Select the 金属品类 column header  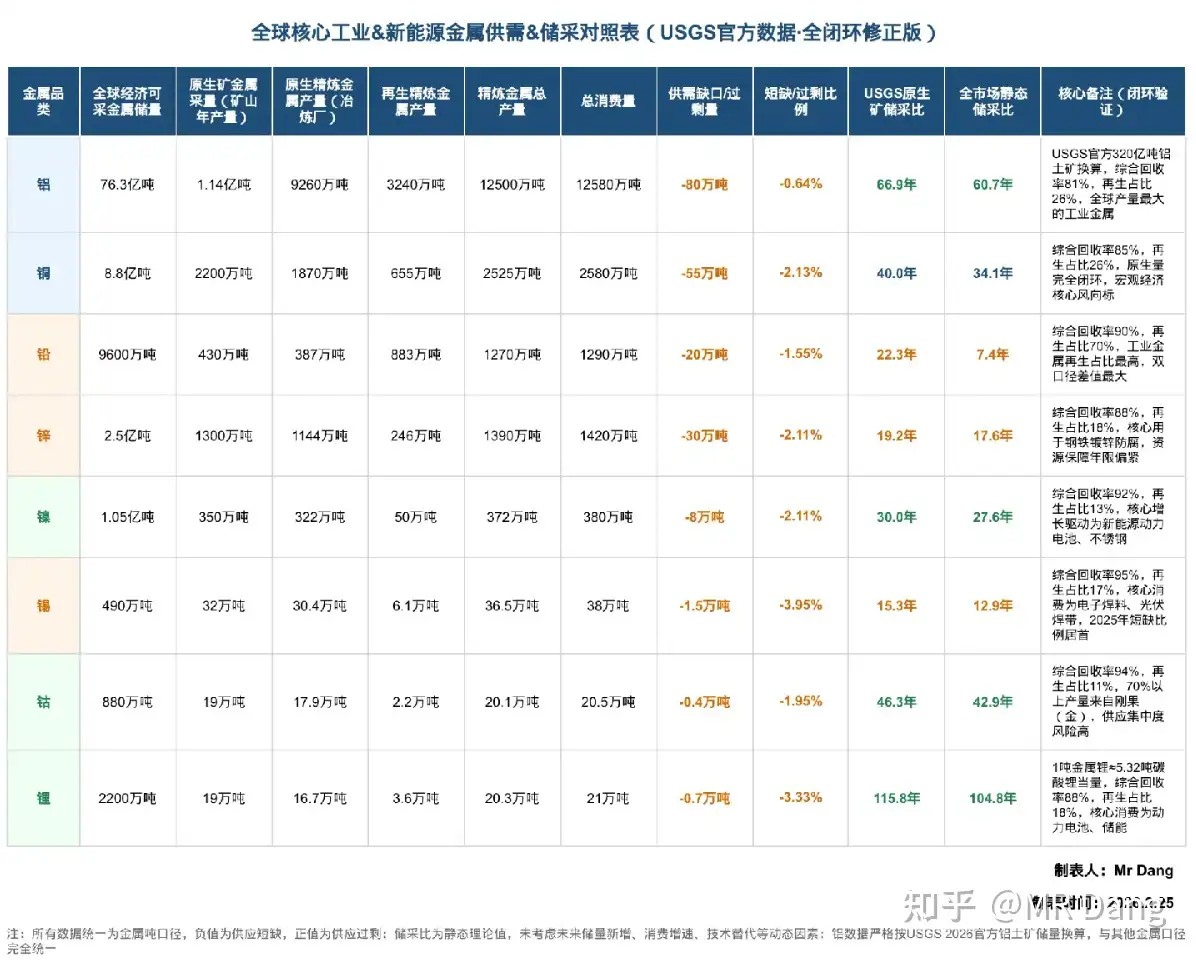pyautogui.click(x=44, y=102)
